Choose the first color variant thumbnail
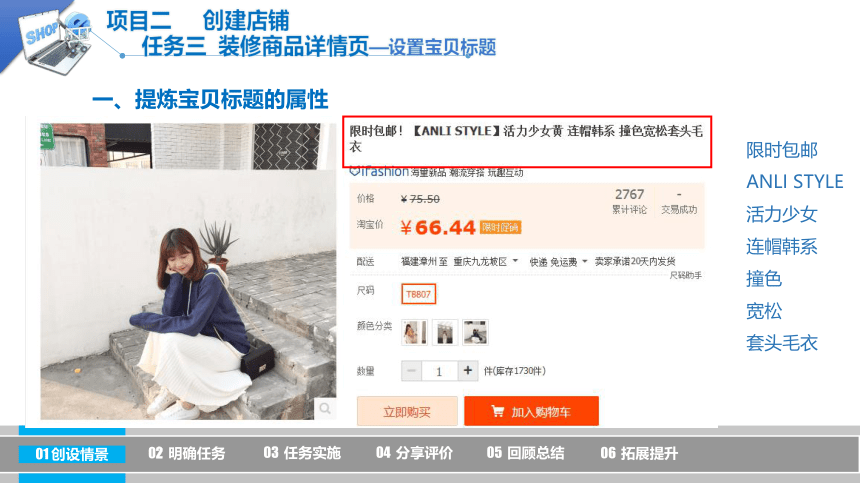Screen dimensions: 860x483 414,332
